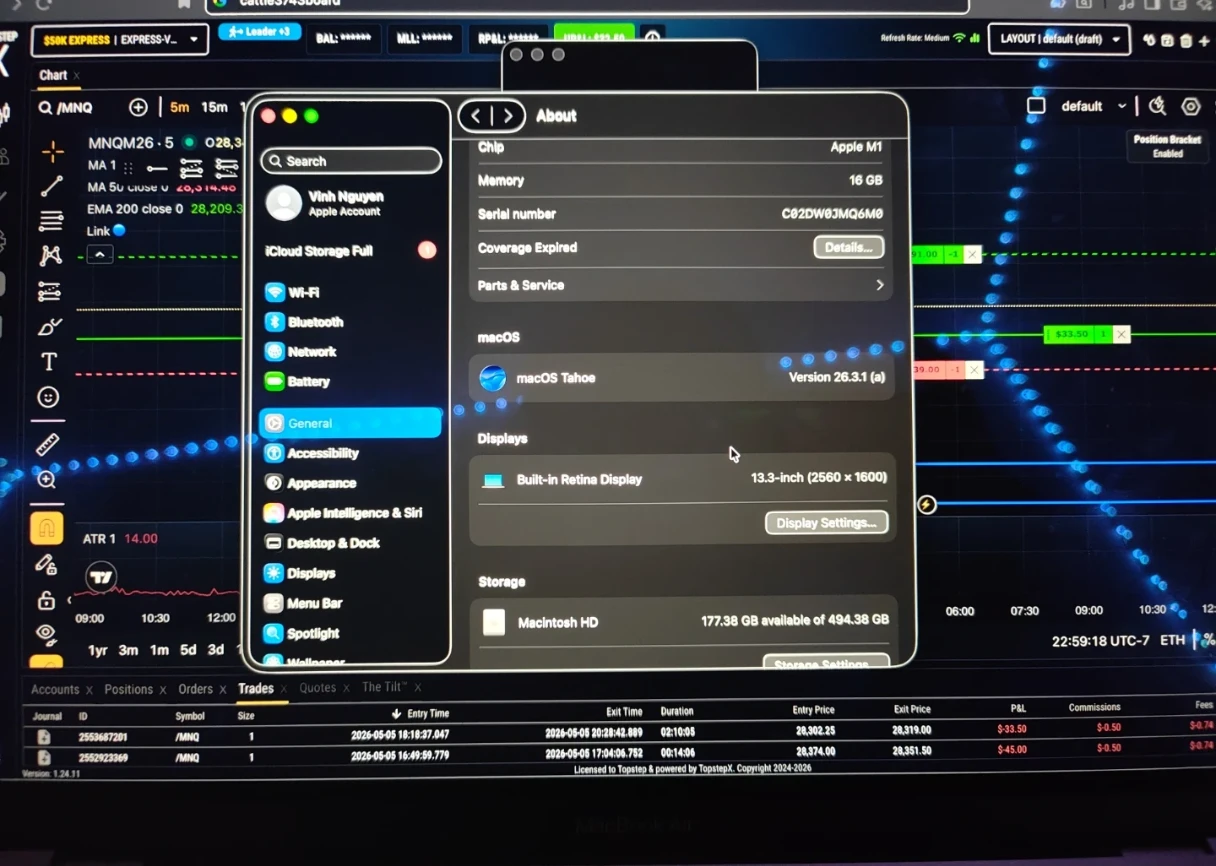Click the TradingView logo on the chart
This screenshot has width=1216, height=866.
point(101,578)
